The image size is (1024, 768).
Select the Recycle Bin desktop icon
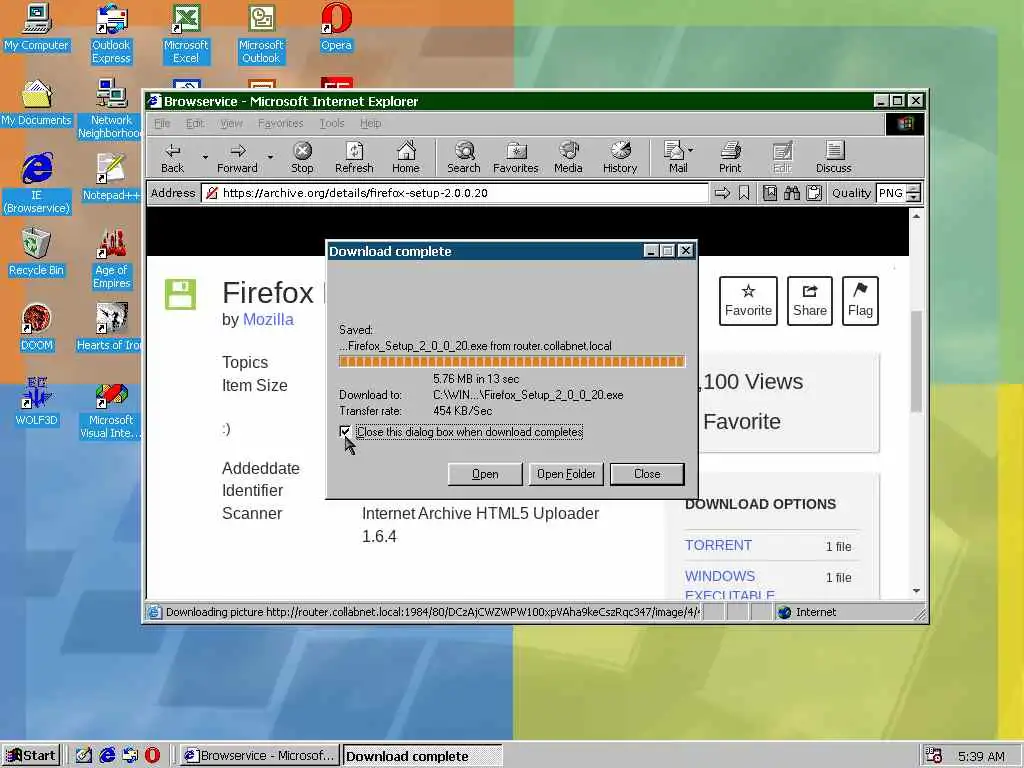click(36, 253)
